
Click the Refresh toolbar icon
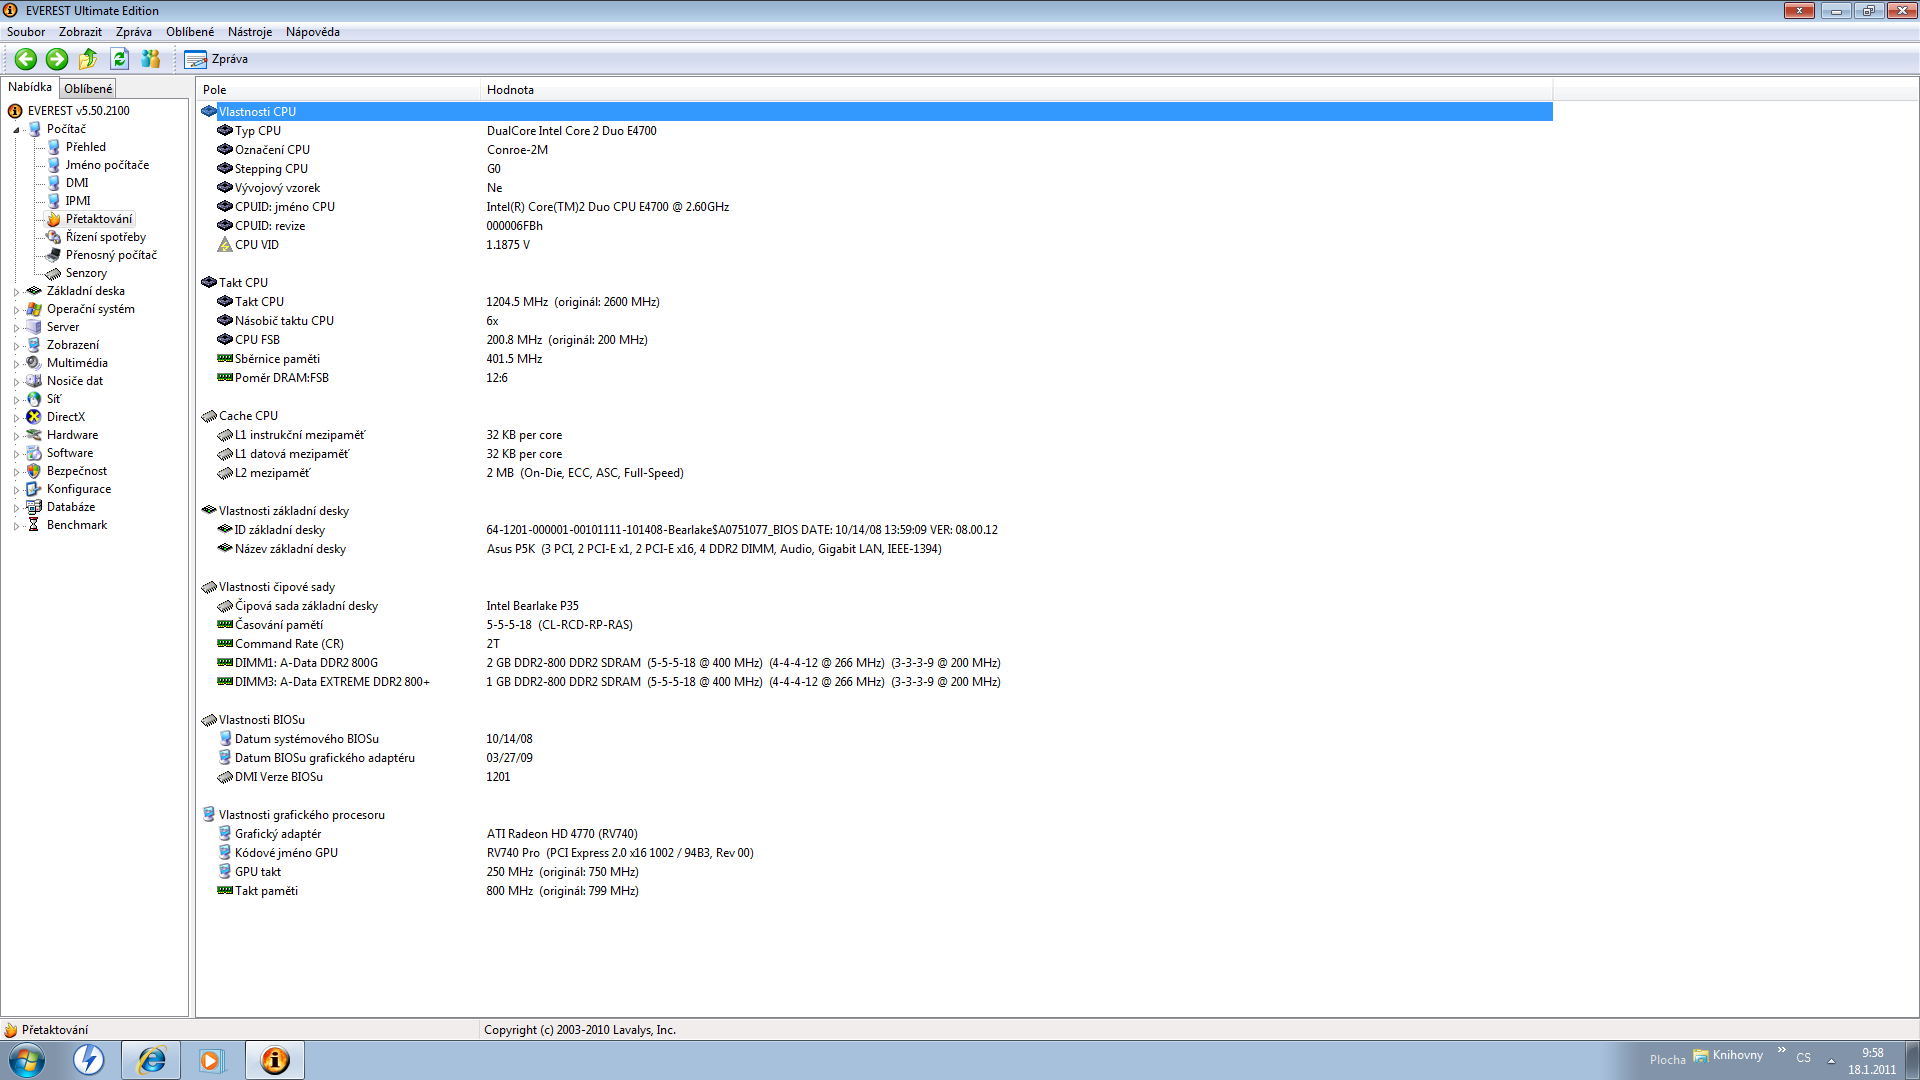[x=119, y=59]
